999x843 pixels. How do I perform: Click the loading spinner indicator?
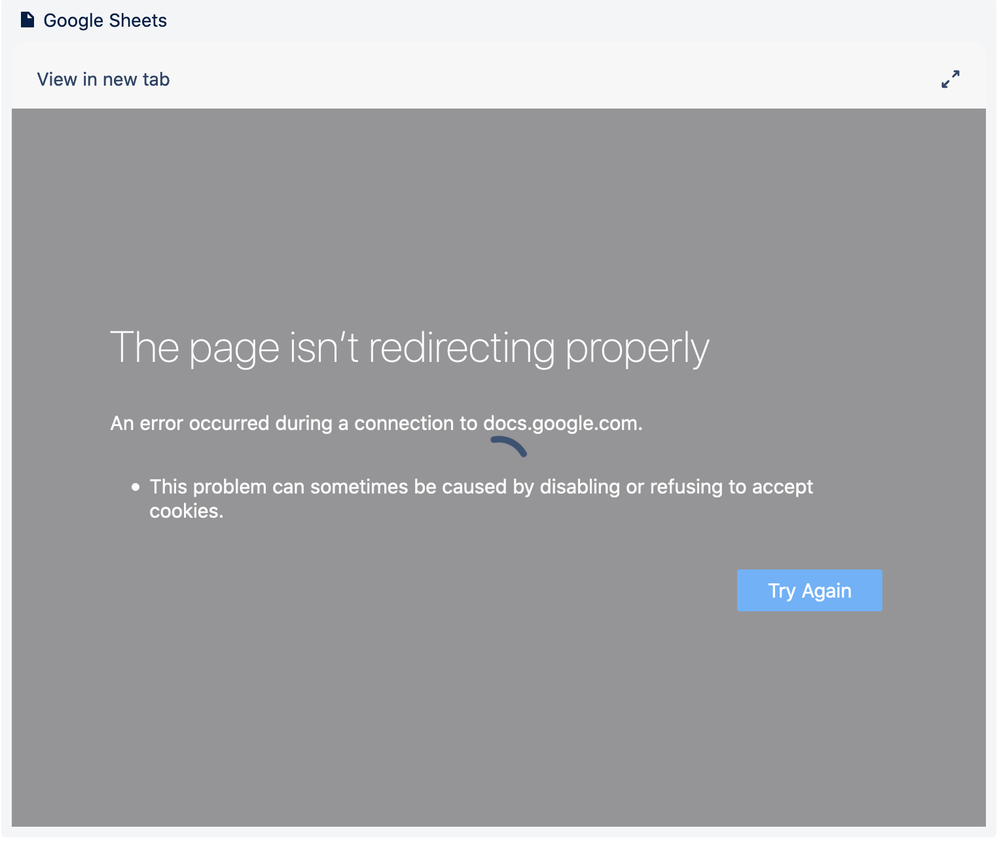(x=508, y=446)
